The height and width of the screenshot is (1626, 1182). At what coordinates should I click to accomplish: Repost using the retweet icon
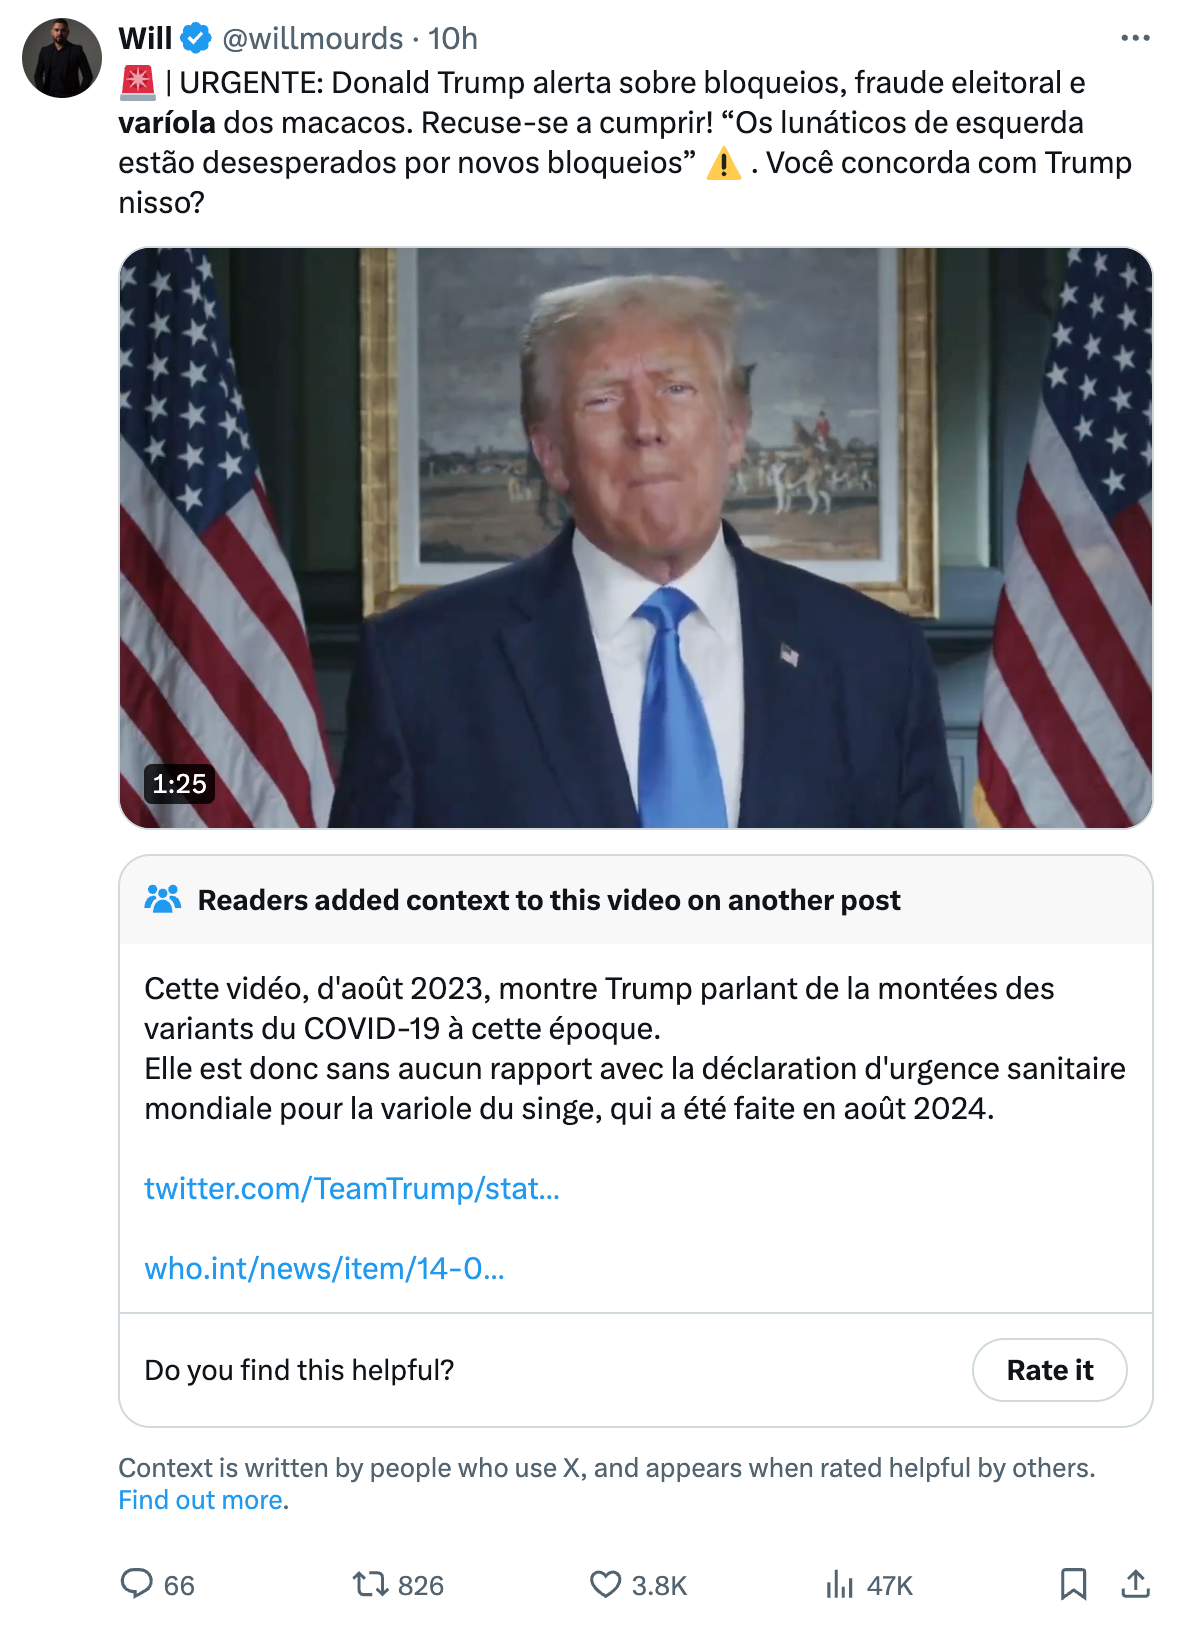point(370,1584)
